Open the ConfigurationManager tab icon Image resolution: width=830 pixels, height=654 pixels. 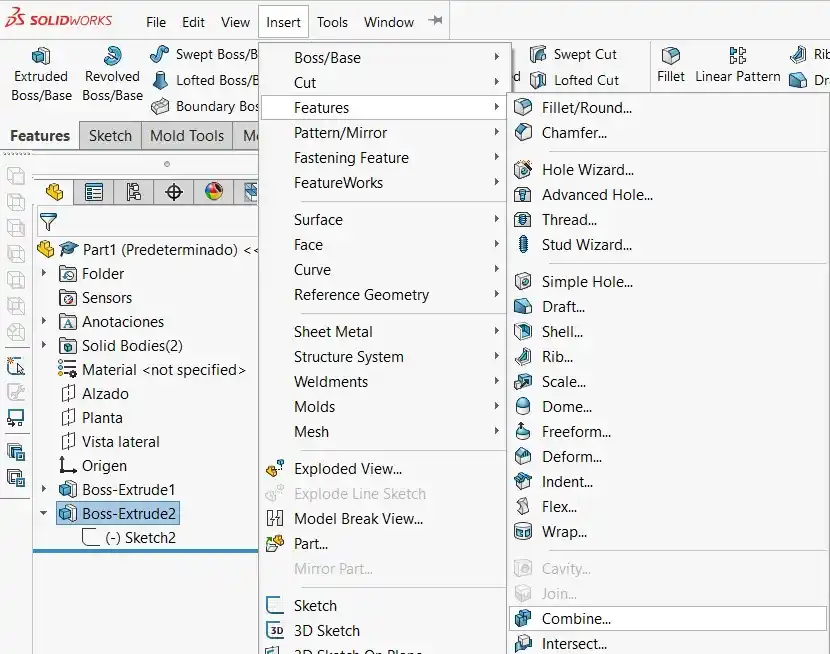pos(133,192)
